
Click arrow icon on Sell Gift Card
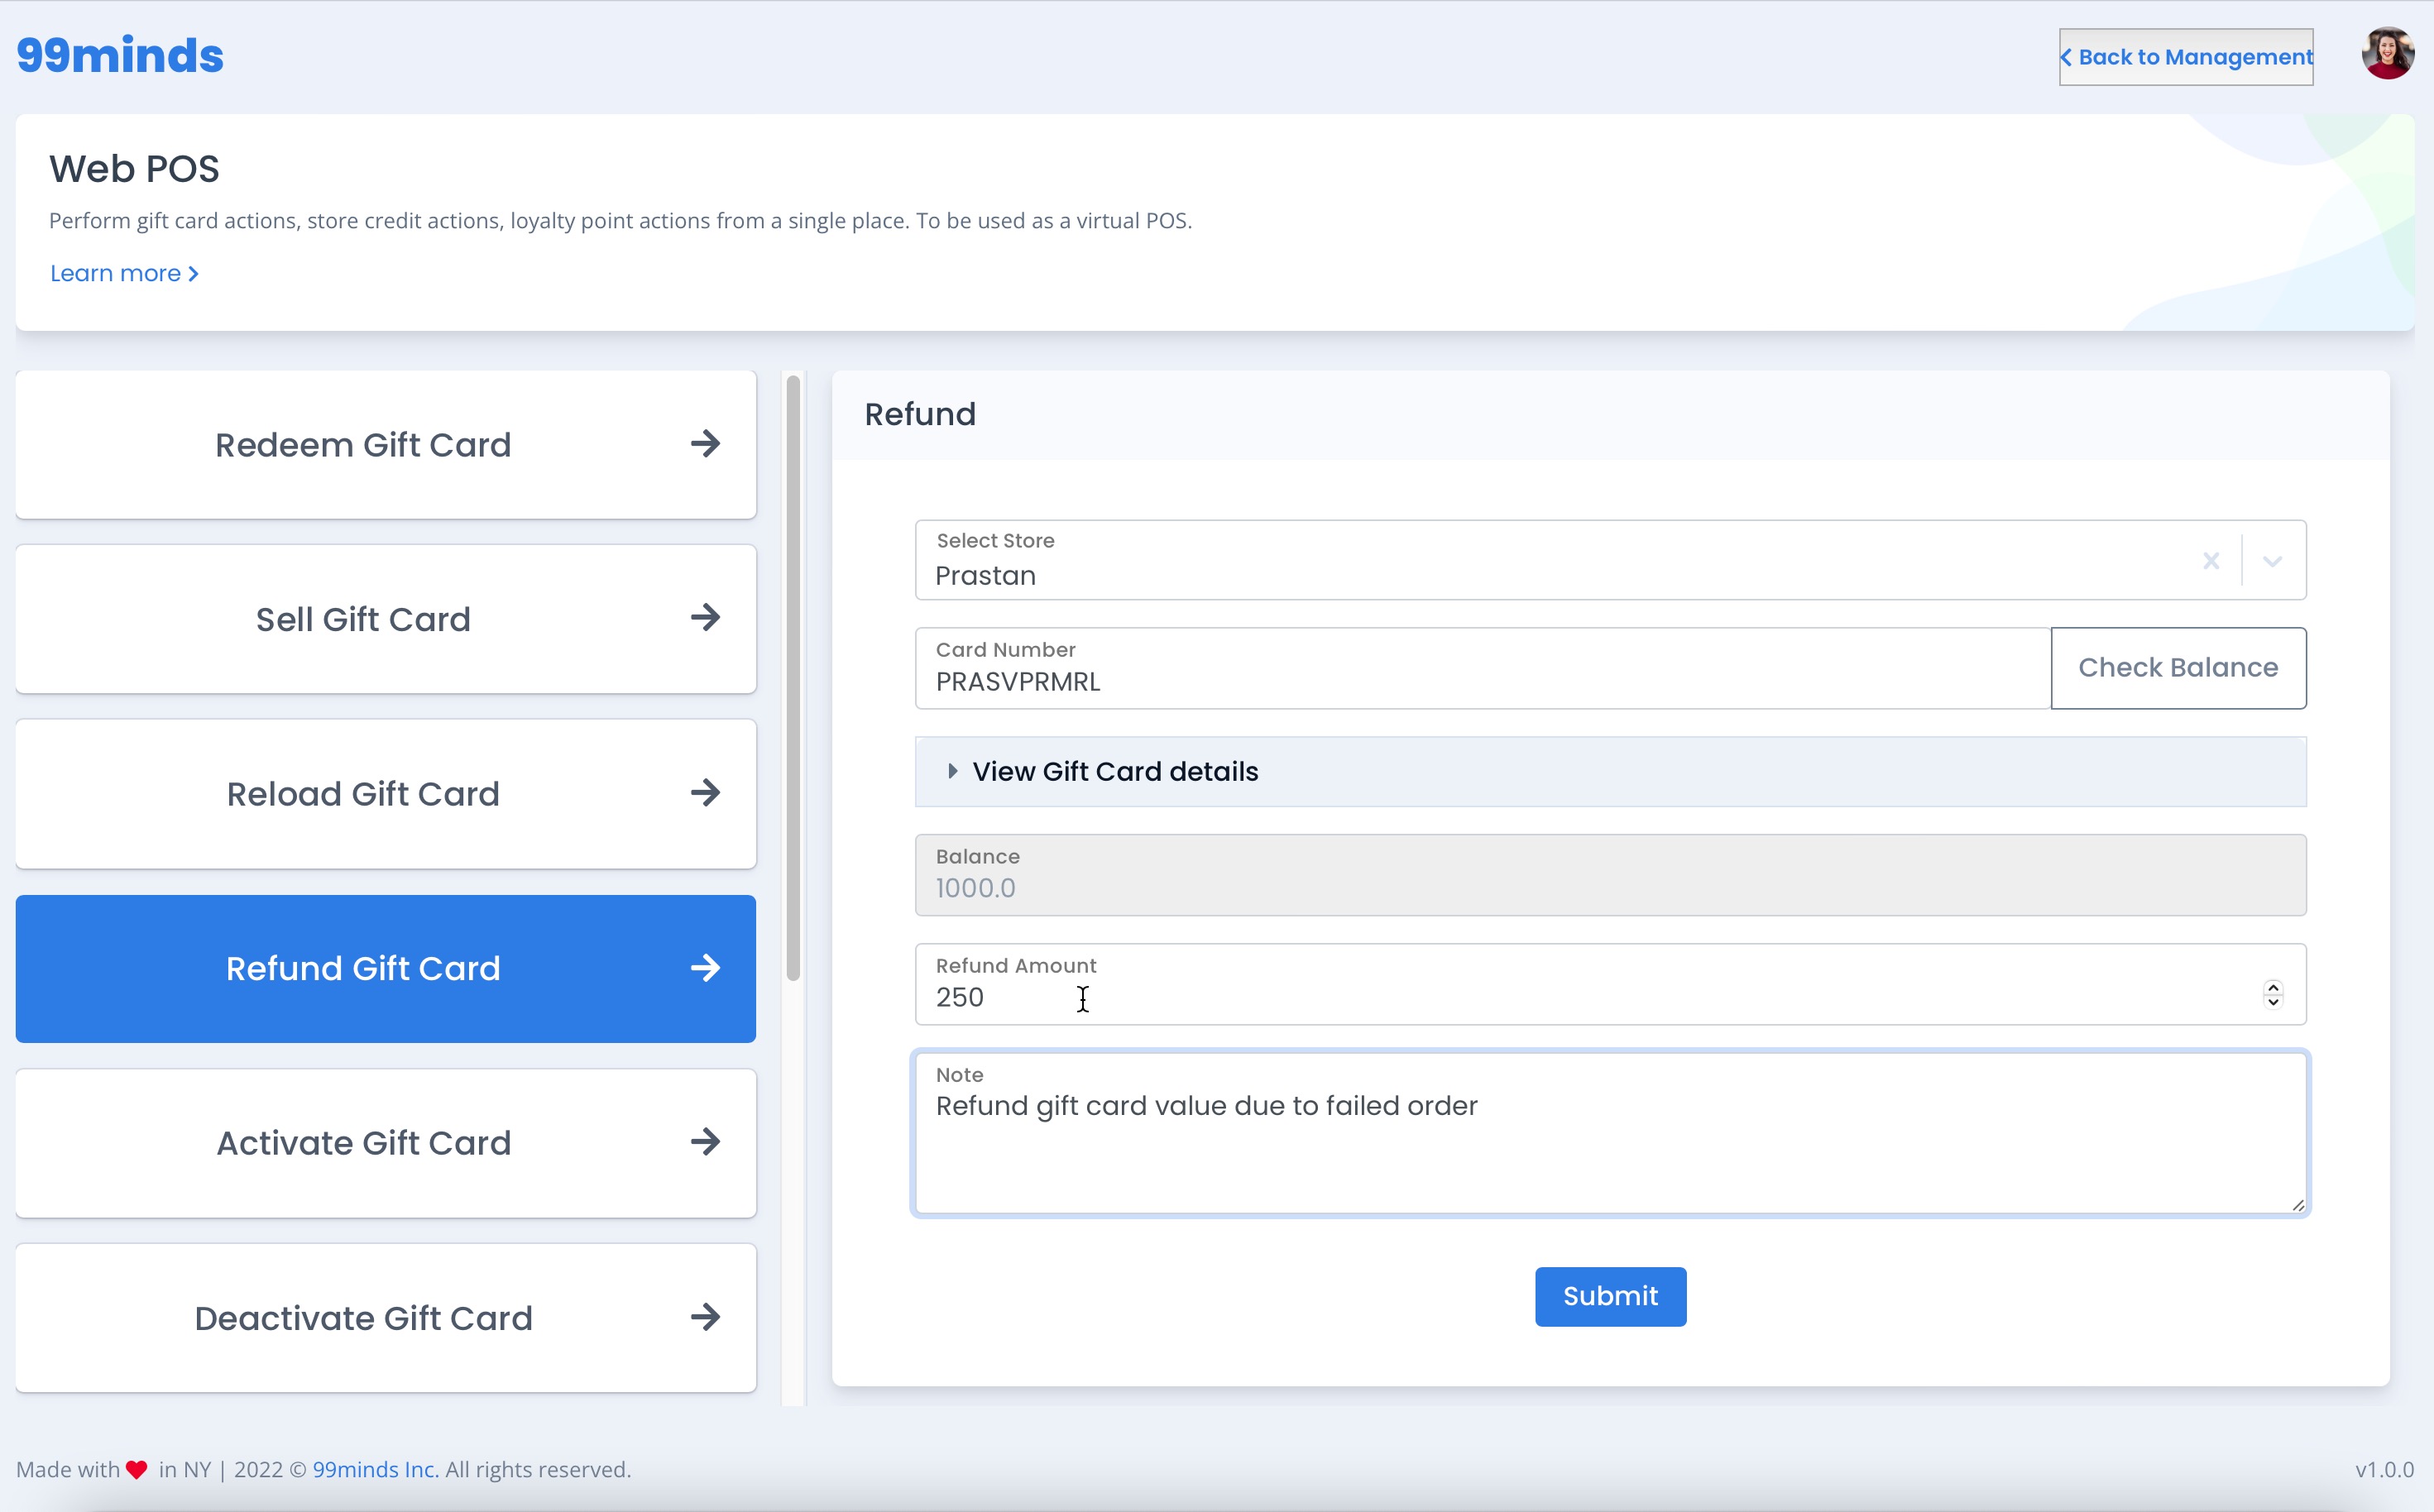pos(705,618)
